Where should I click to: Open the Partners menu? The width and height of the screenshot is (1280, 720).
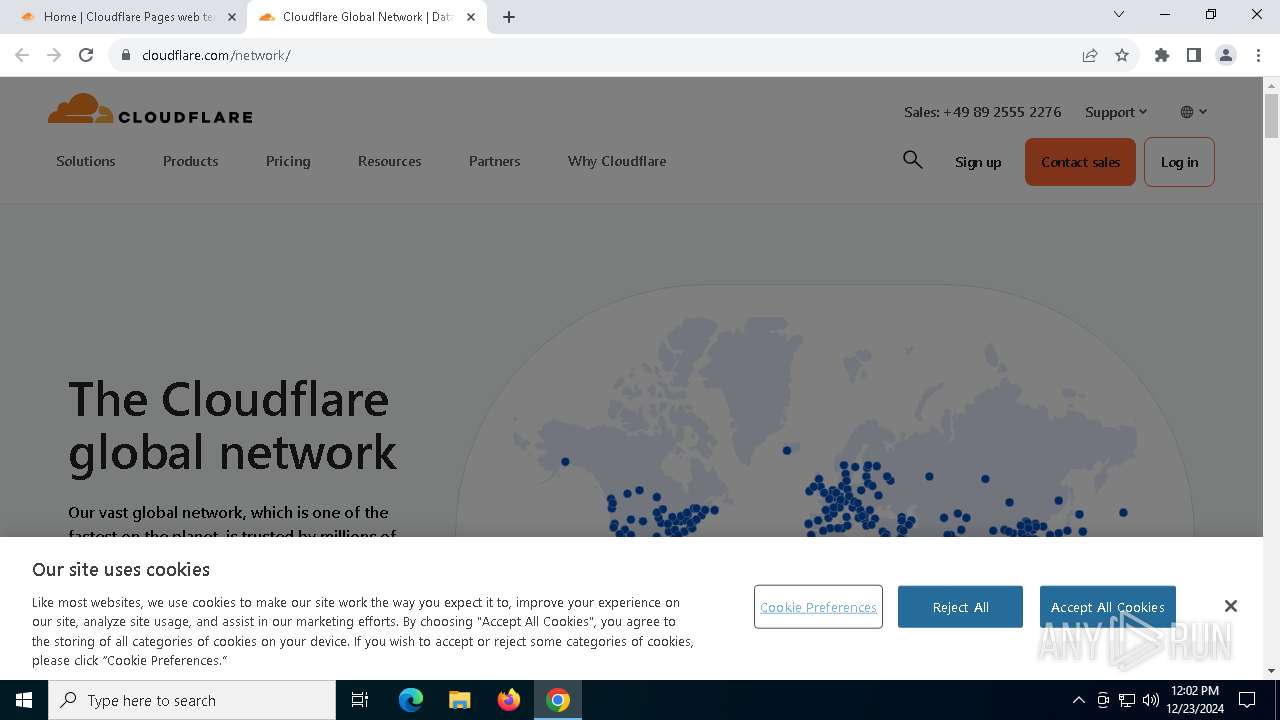(x=494, y=161)
